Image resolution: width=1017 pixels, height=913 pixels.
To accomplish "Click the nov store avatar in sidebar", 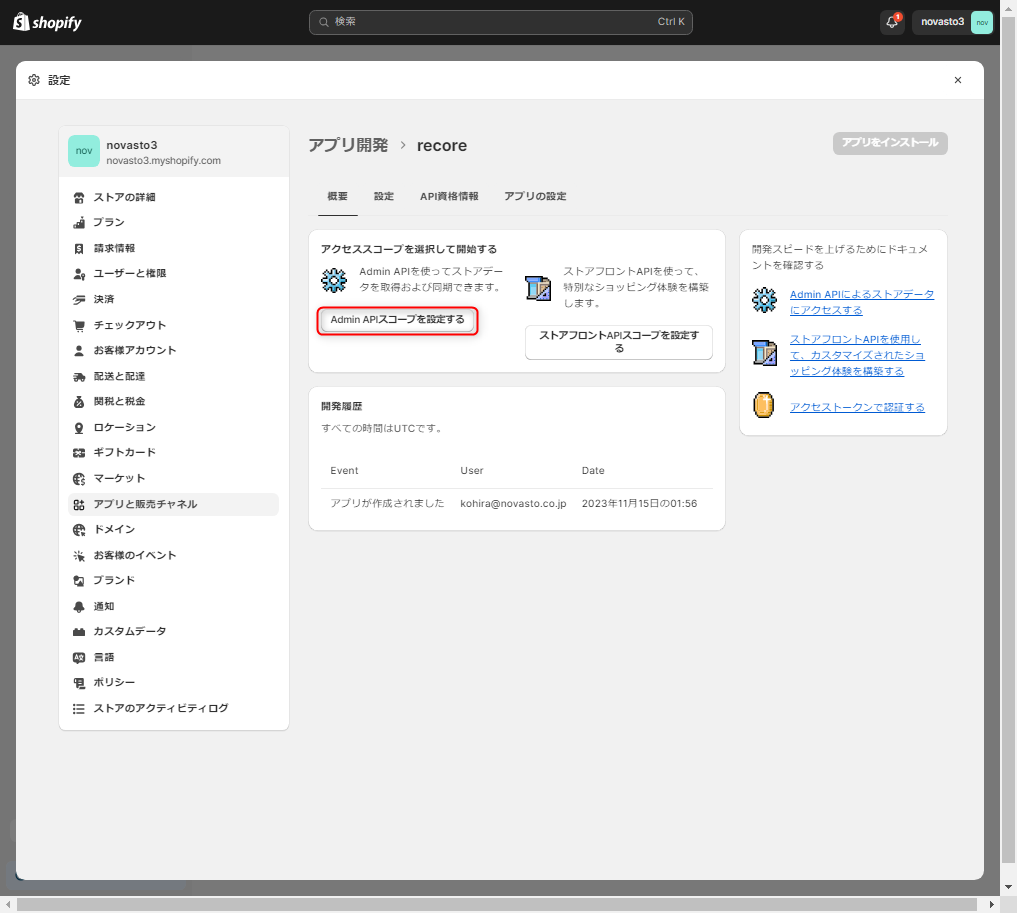I will tap(84, 150).
